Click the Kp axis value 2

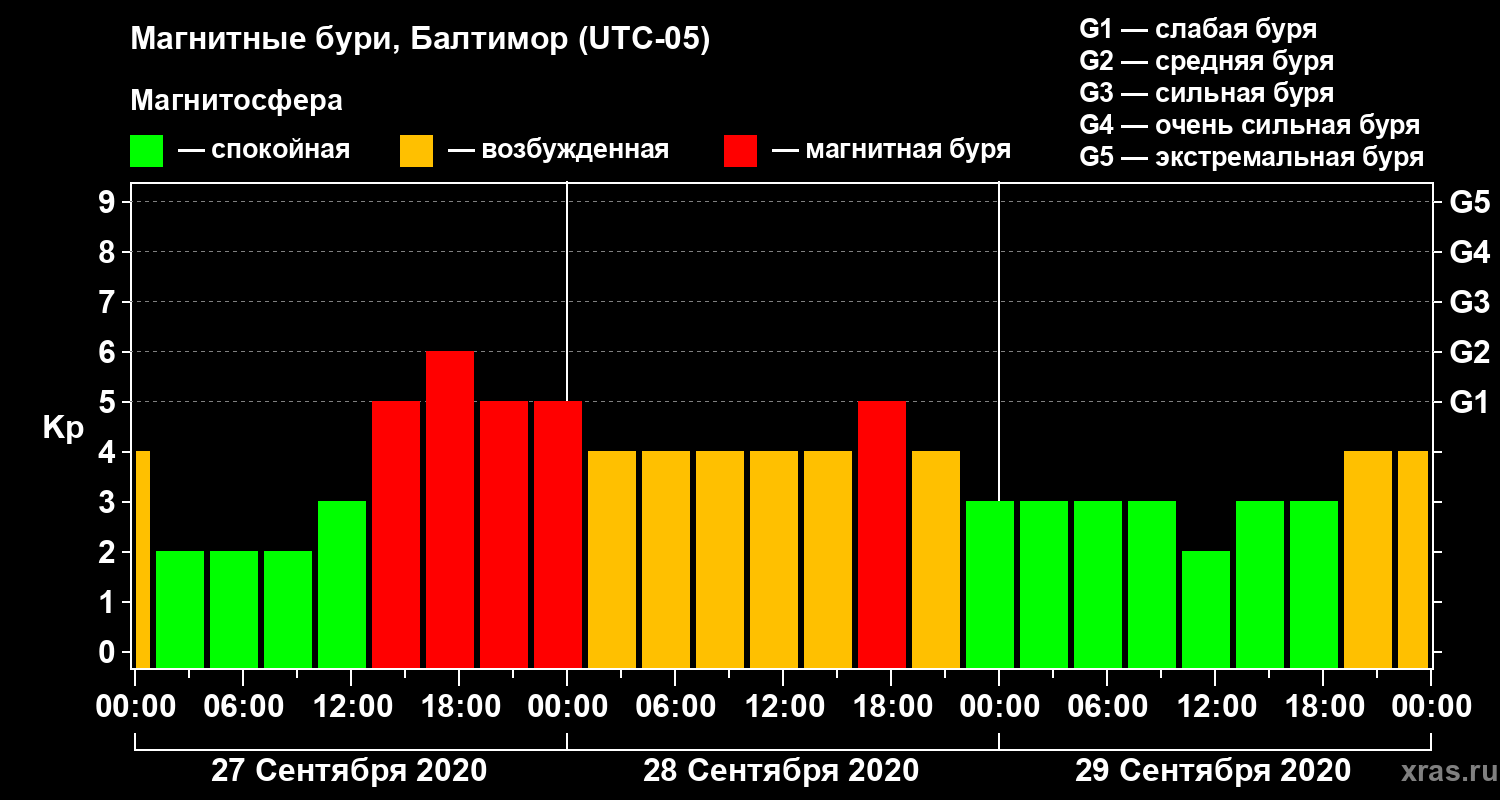(109, 552)
